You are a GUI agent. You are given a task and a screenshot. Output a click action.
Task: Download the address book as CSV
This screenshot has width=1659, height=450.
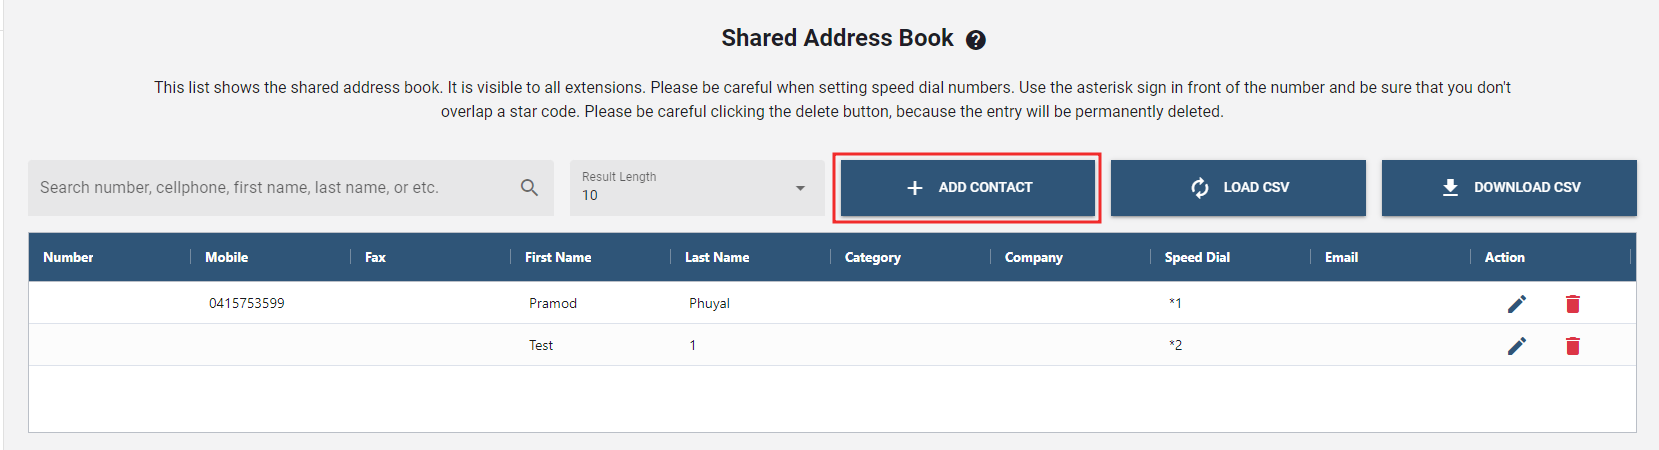[1508, 188]
